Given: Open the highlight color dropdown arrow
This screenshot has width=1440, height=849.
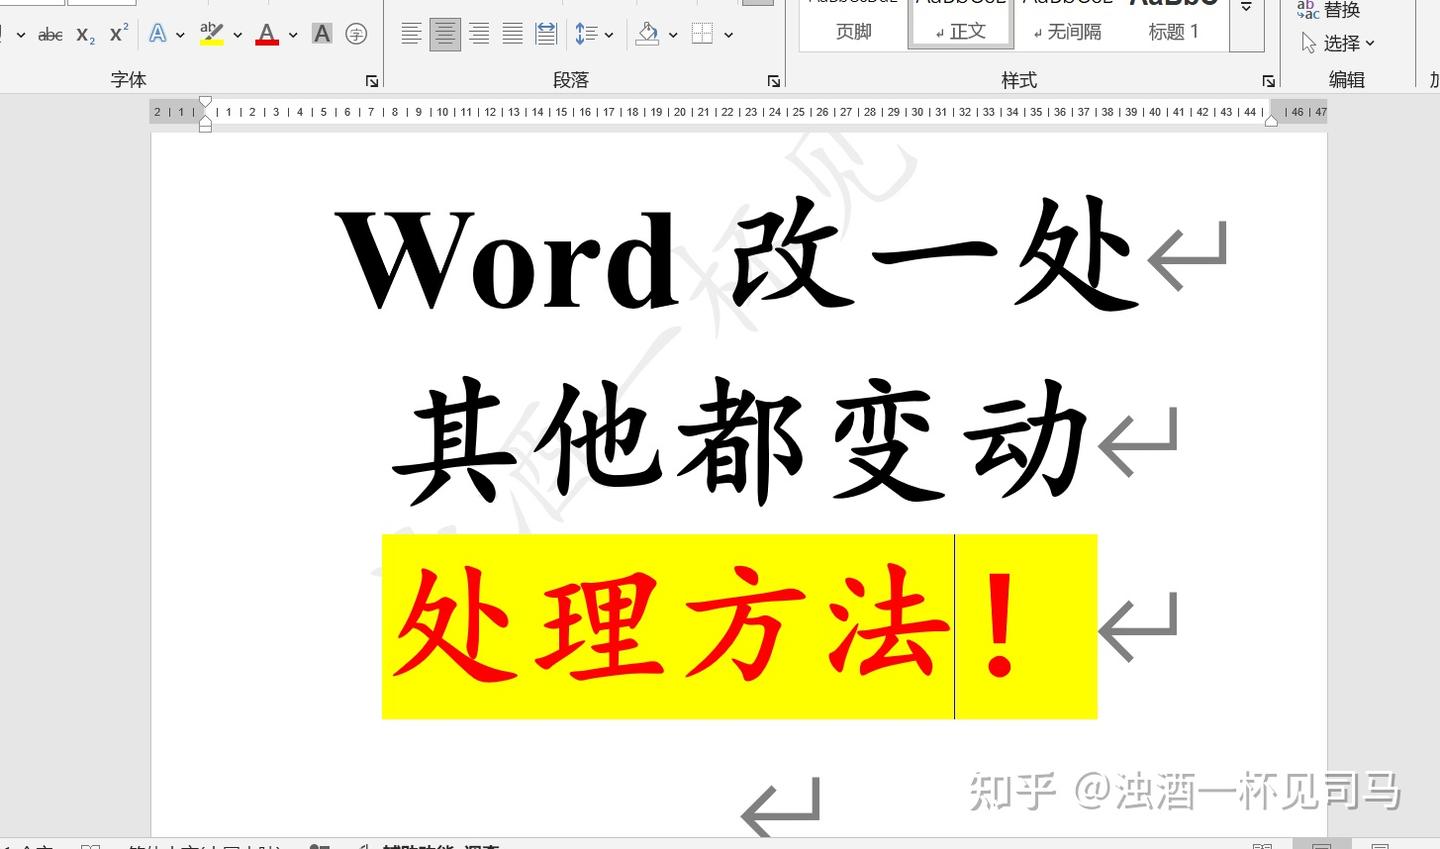Looking at the screenshot, I should tap(238, 35).
